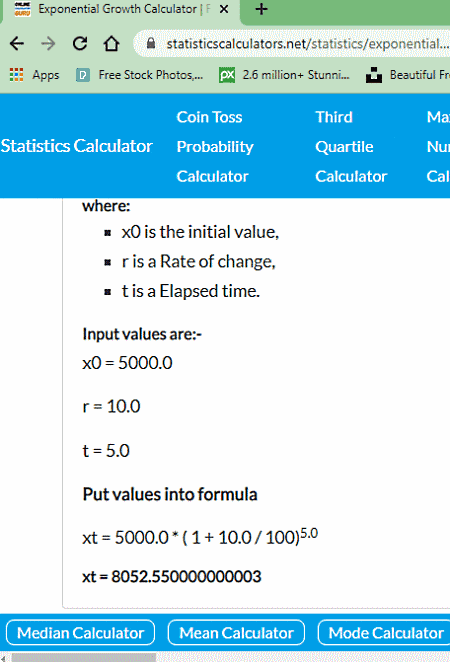Go back using the browser back arrow

click(17, 43)
